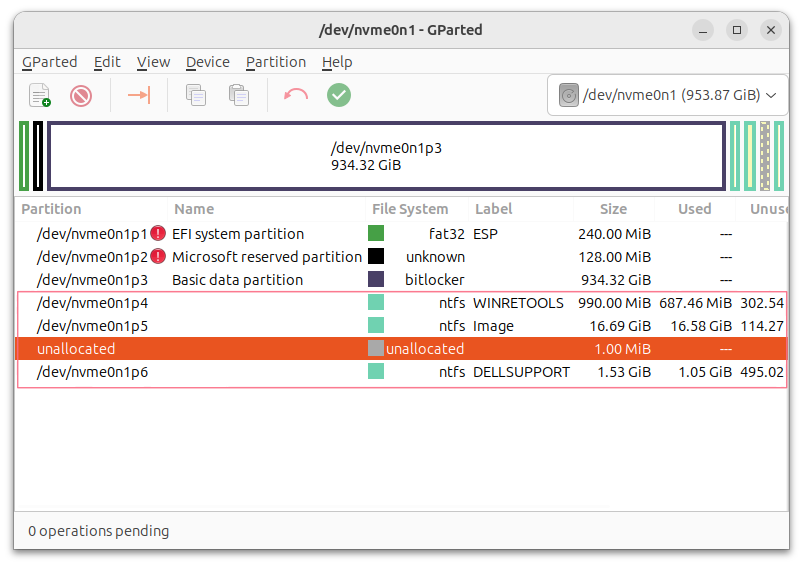Sort by the Size column header
Viewport: 803px width, 566px height.
613,209
